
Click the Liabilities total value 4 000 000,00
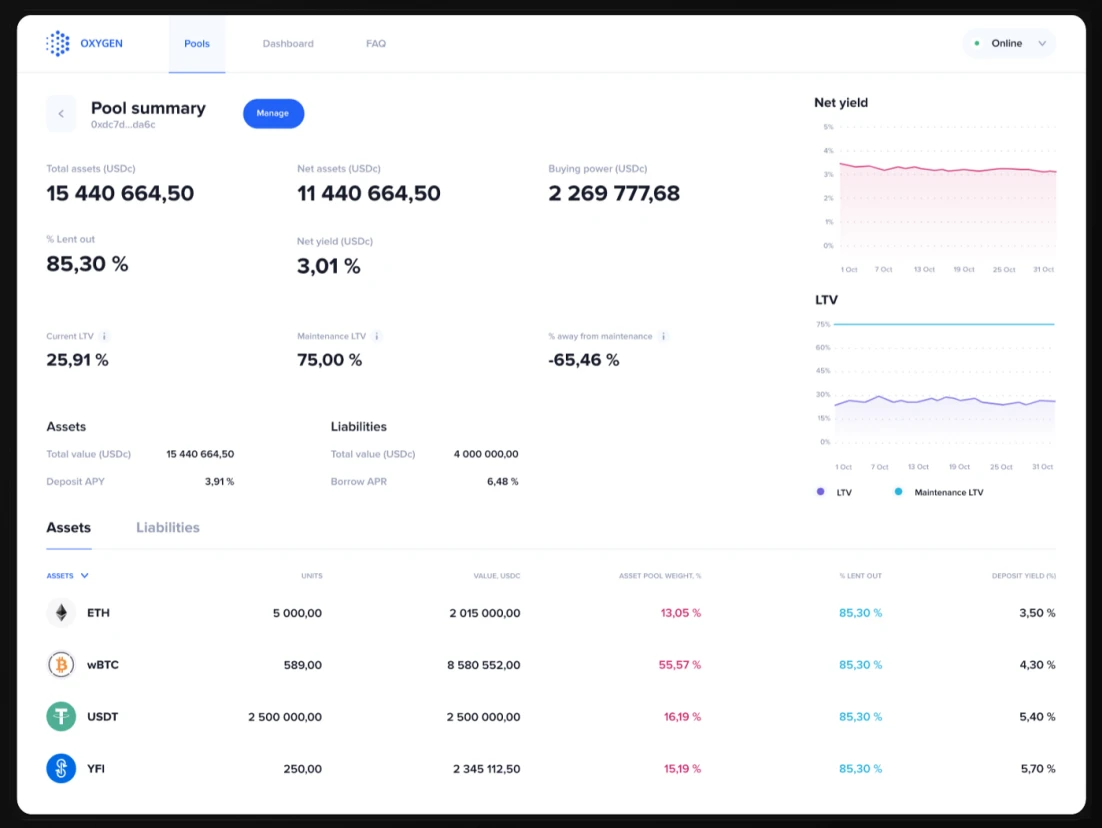tap(486, 455)
